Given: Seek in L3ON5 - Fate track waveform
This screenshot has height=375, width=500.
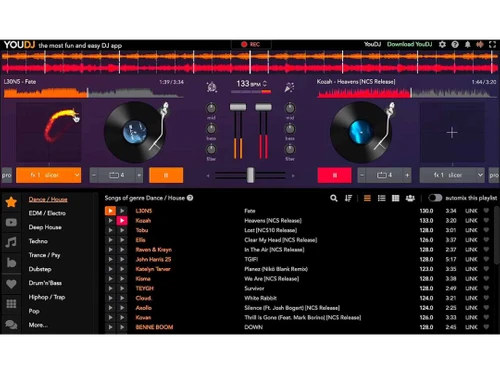Looking at the screenshot, I should [x=93, y=93].
